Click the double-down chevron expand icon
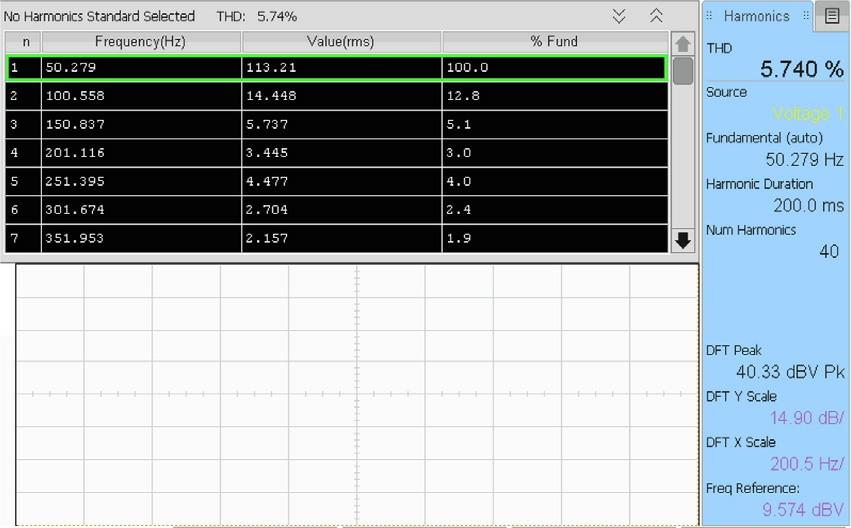851x528 pixels. 619,16
